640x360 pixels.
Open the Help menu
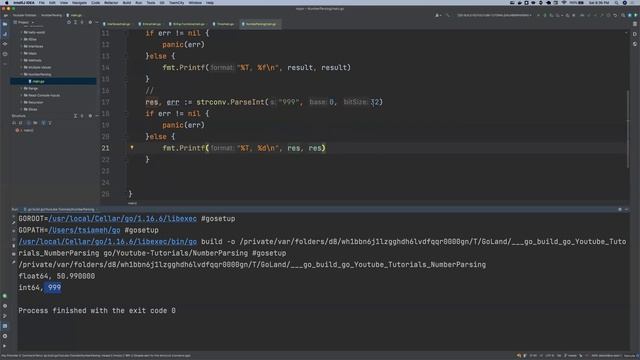(x=210, y=3)
